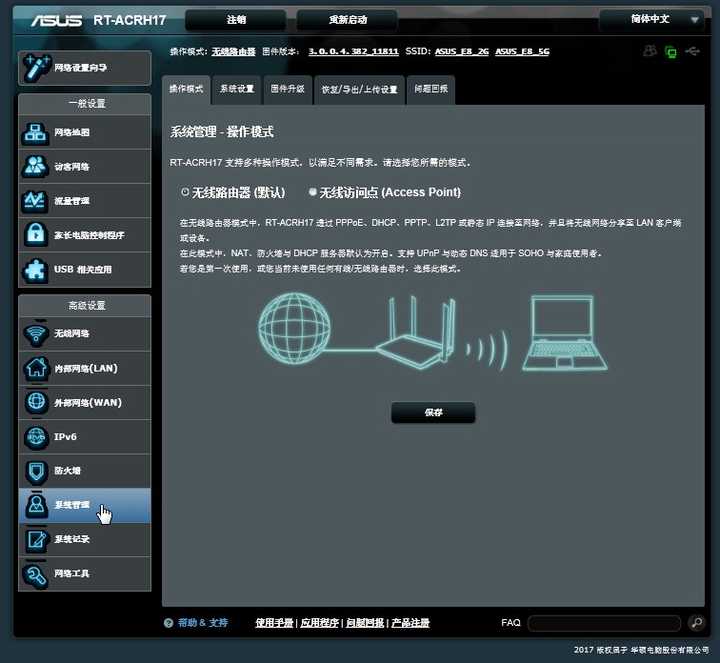This screenshot has height=663, width=720.
Task: Switch to the 系统设置 tab
Action: [x=237, y=89]
